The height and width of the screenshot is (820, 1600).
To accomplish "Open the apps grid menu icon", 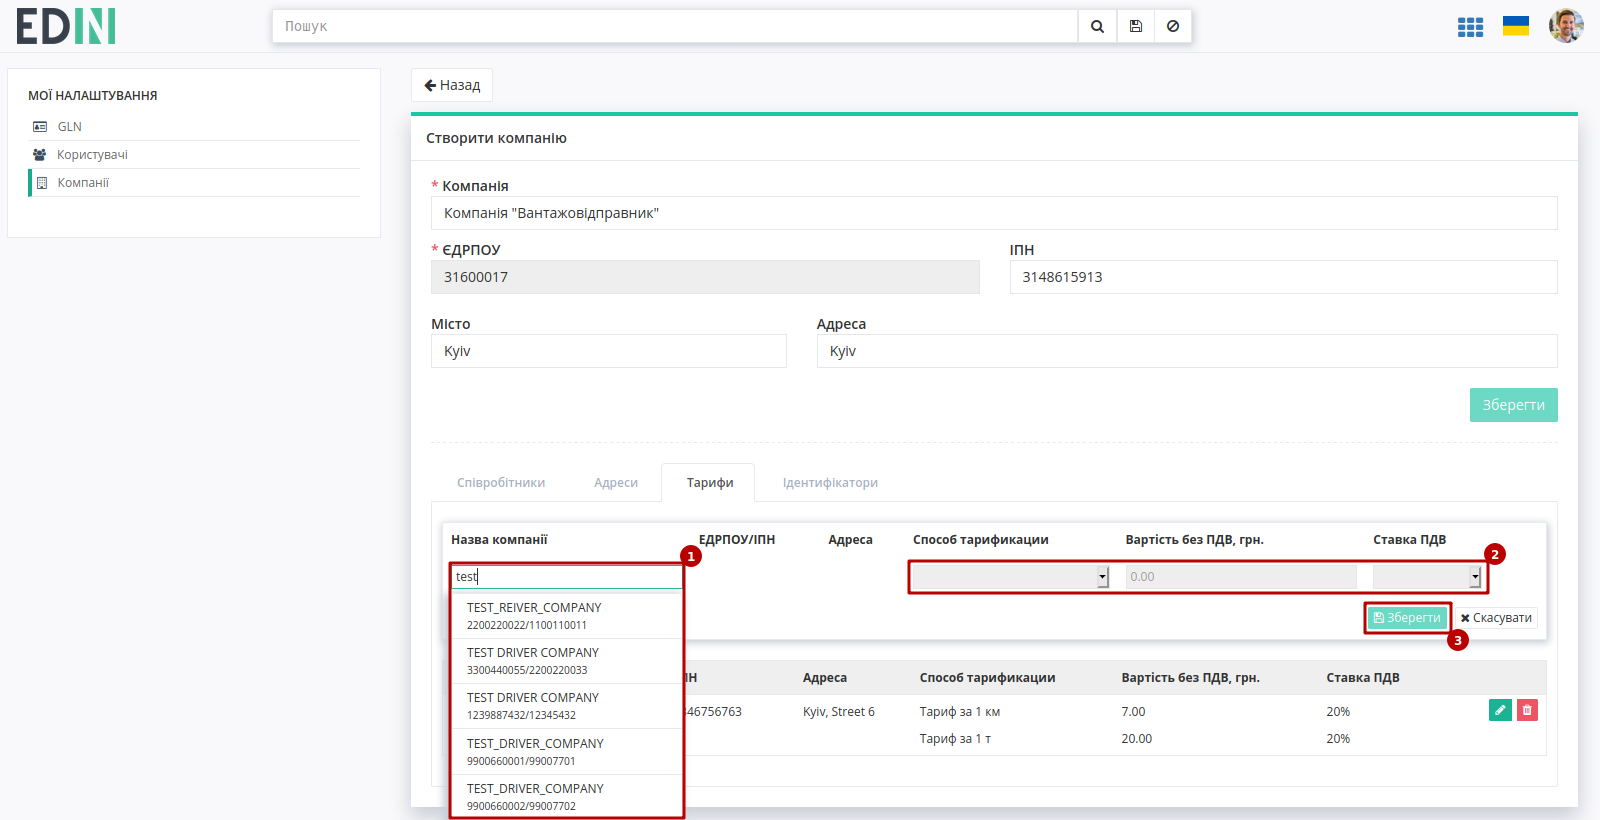I will (1470, 27).
